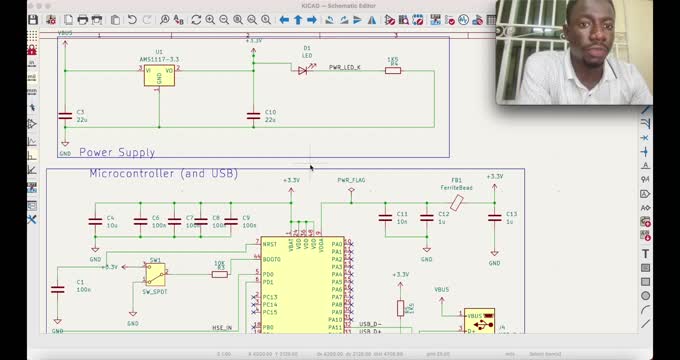Screen dimensions: 680x360
Task: Open the simulator from the toolbar
Action: pyautogui.click(x=463, y=20)
